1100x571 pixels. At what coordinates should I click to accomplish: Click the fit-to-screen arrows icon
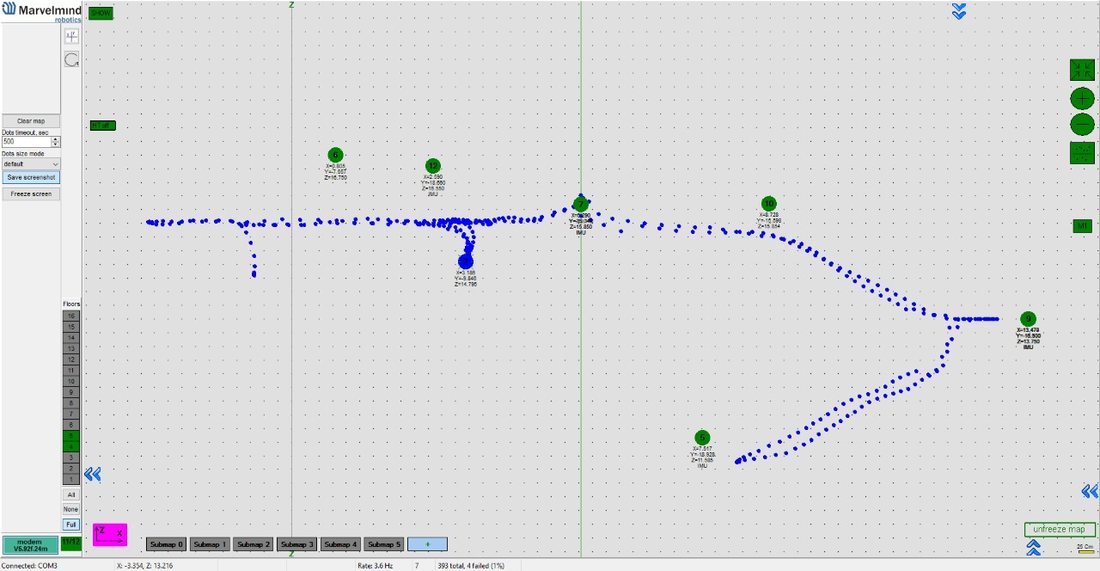click(1082, 70)
